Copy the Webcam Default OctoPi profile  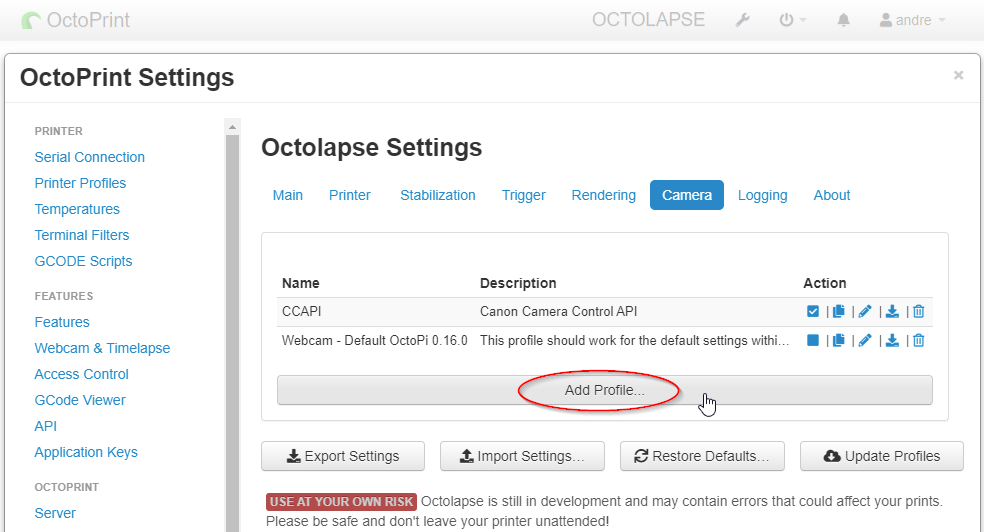(838, 341)
